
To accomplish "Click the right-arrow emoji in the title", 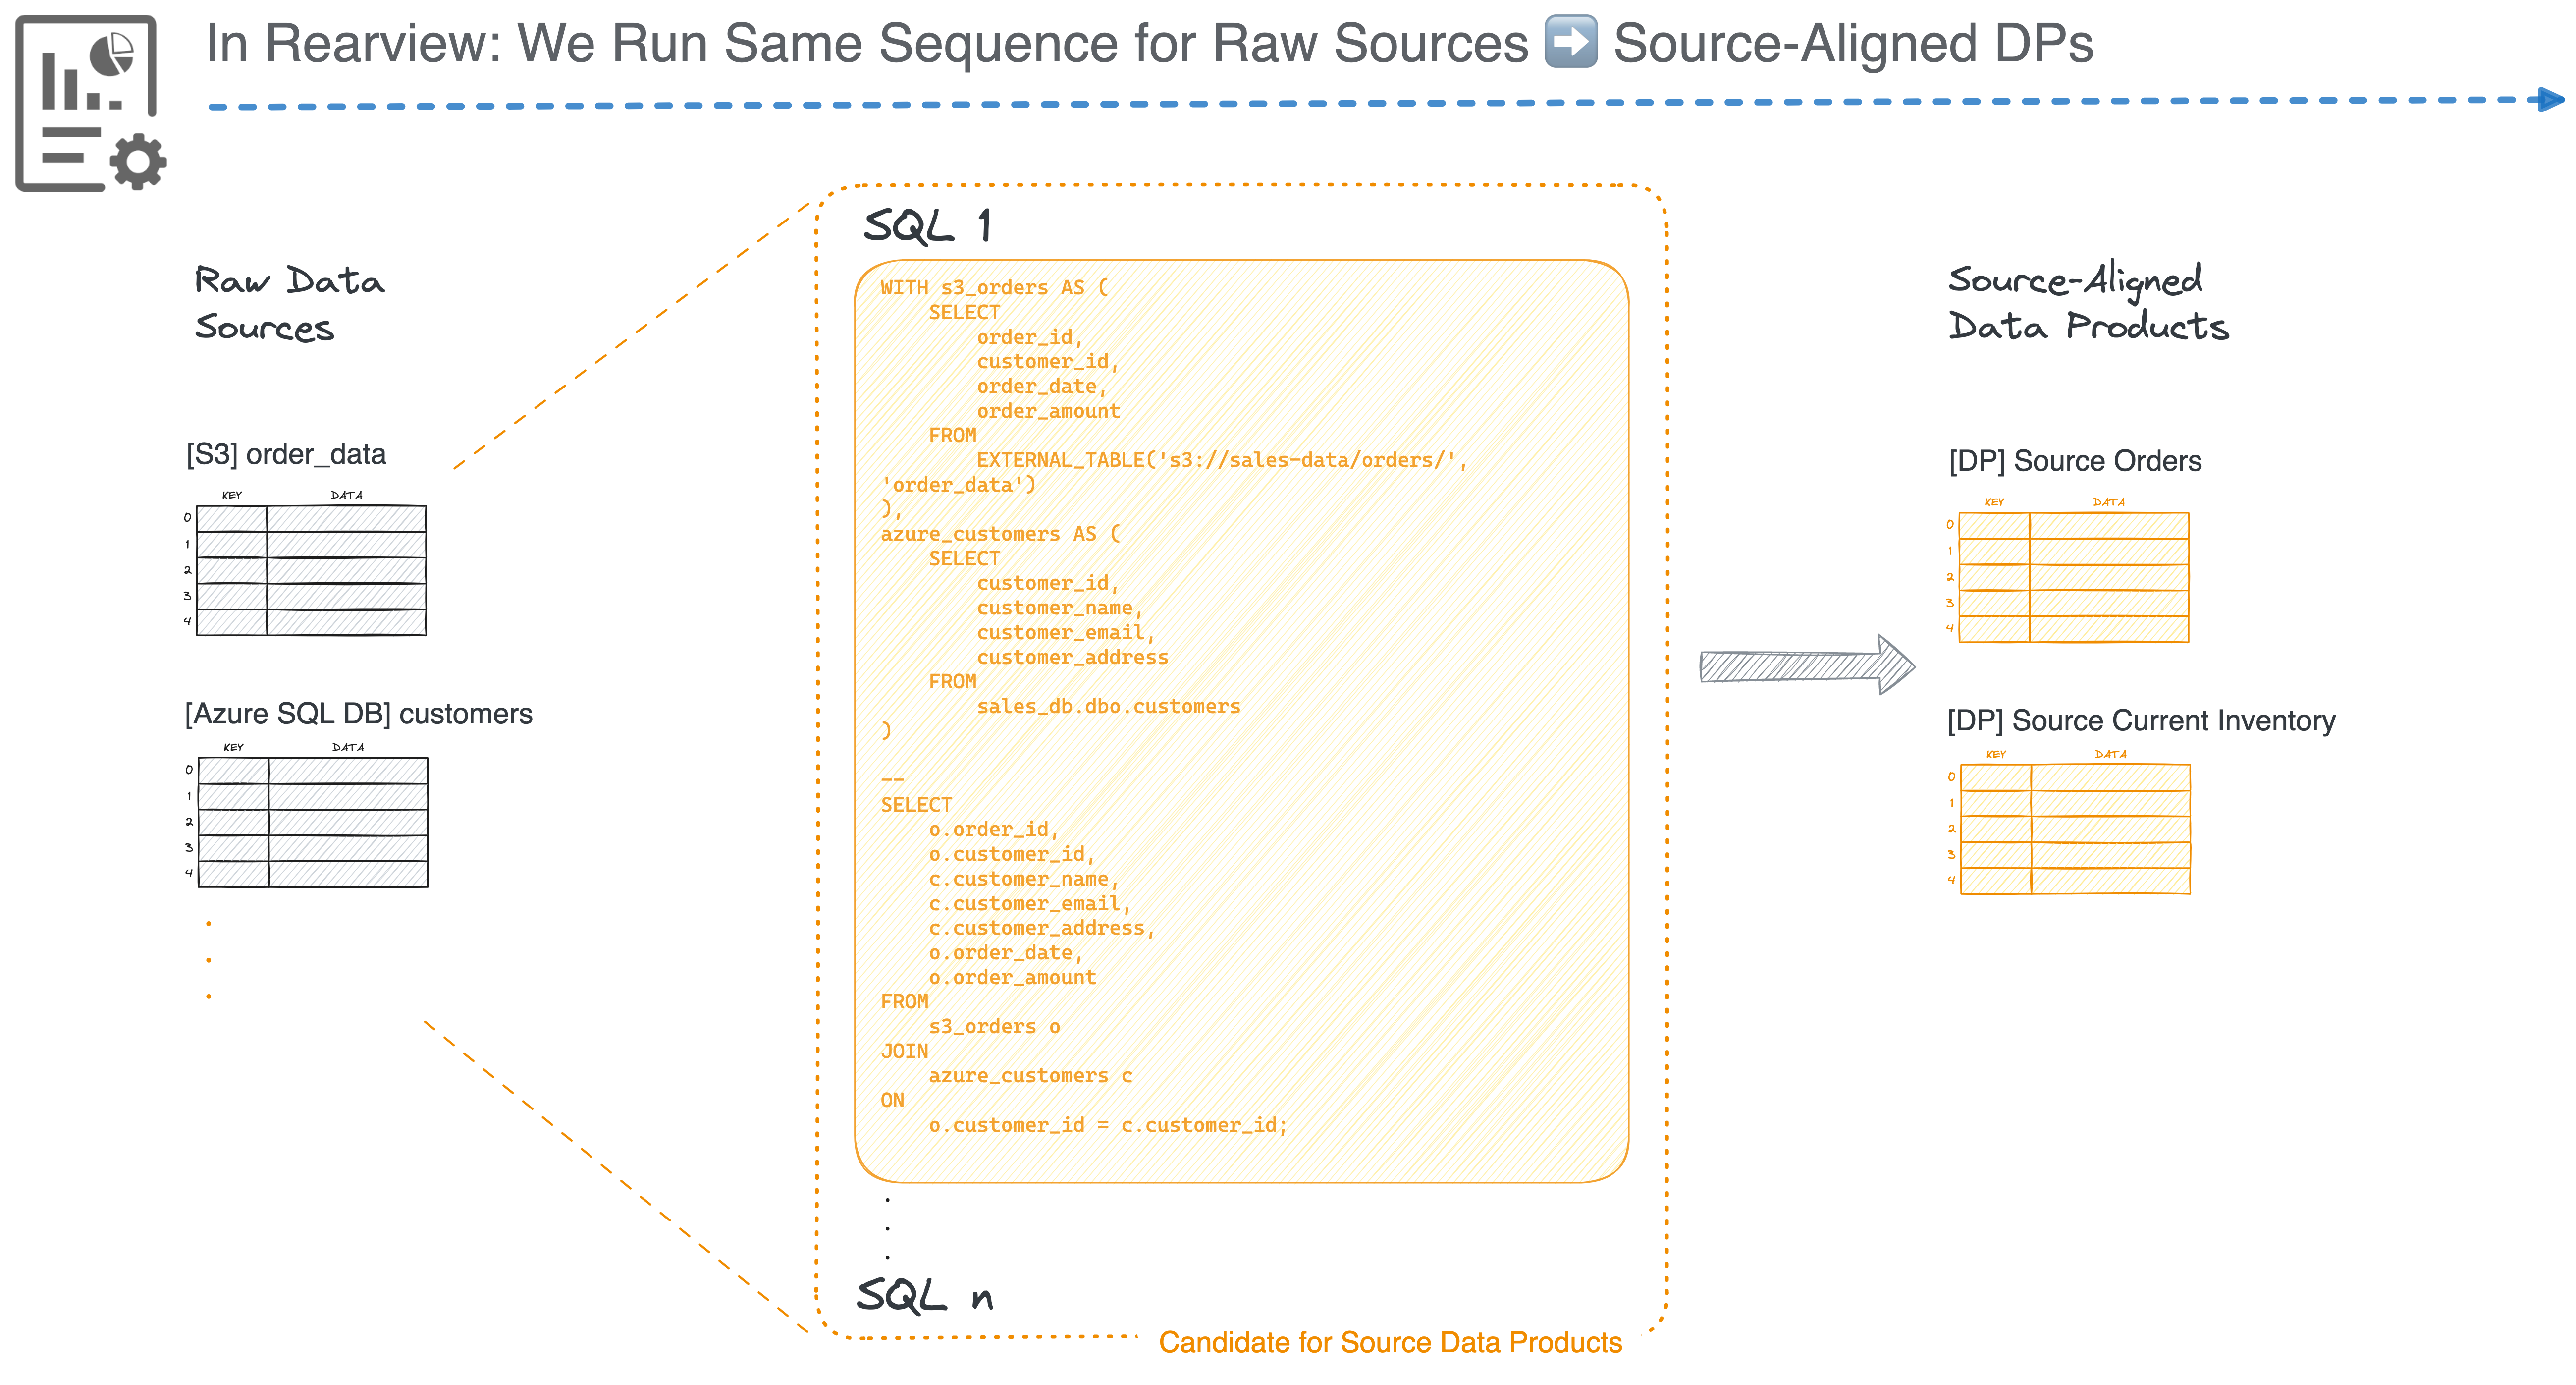I will [1570, 43].
